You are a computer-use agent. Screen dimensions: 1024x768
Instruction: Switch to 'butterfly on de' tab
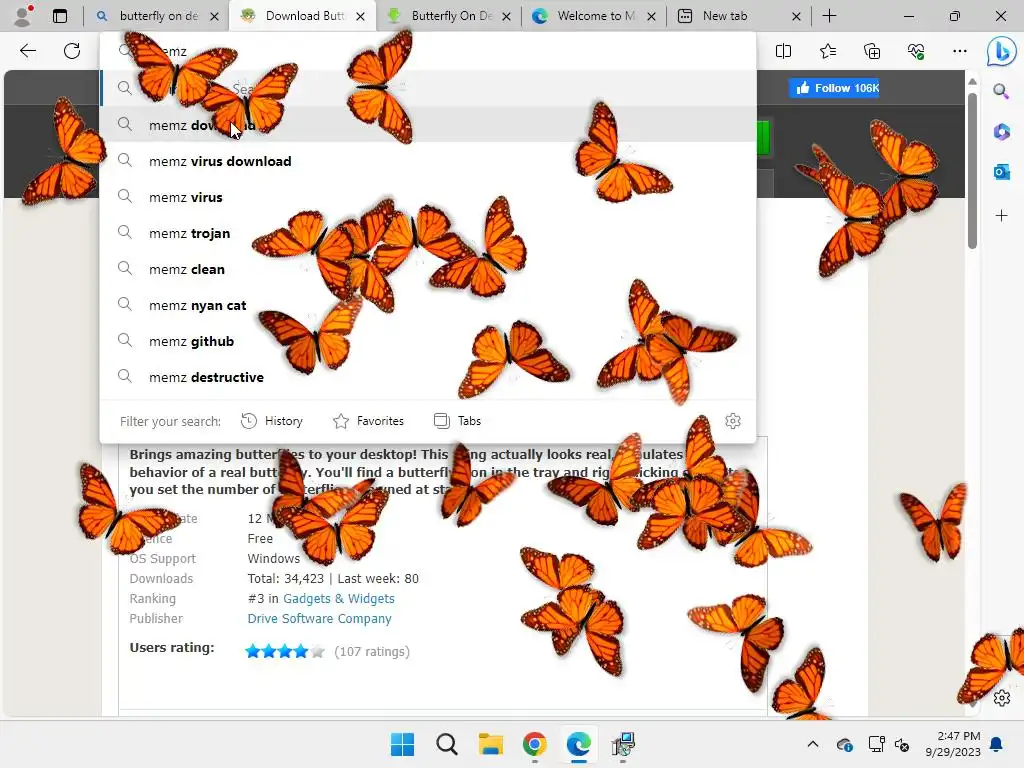[x=158, y=16]
